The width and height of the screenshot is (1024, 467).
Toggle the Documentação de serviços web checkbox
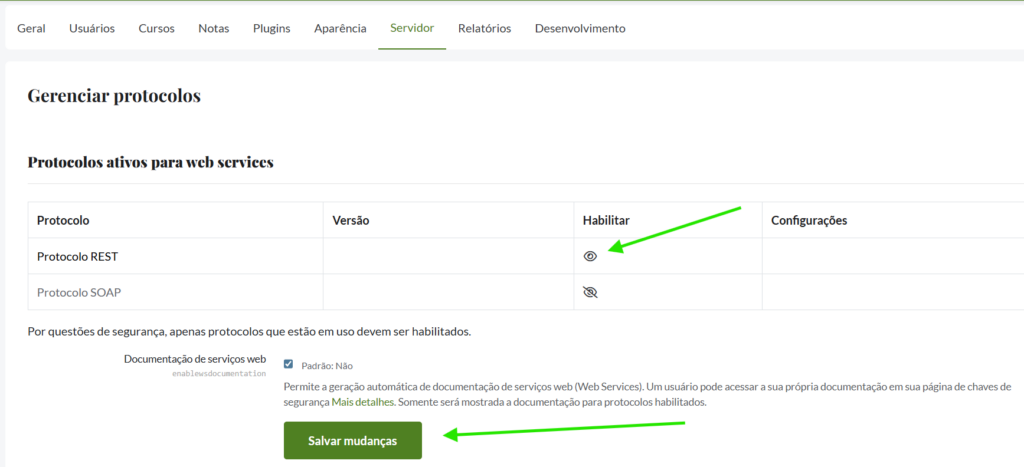pyautogui.click(x=289, y=364)
